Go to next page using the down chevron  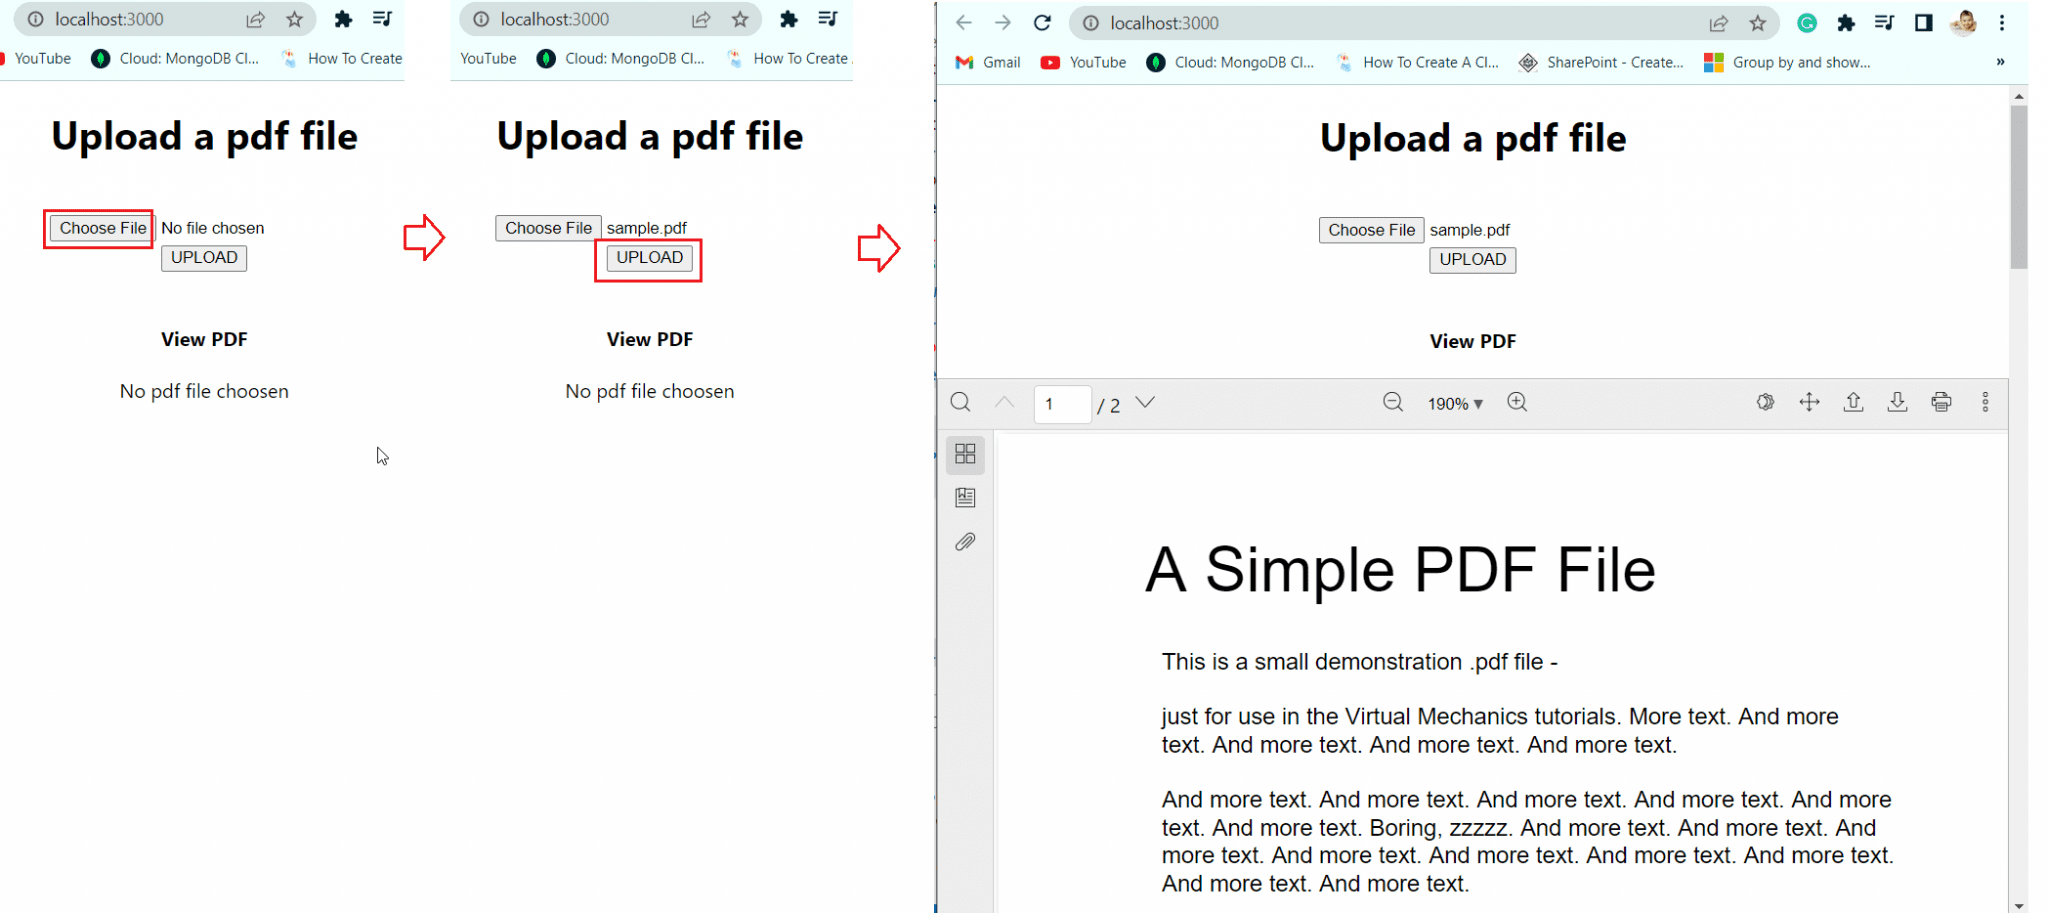[1144, 403]
